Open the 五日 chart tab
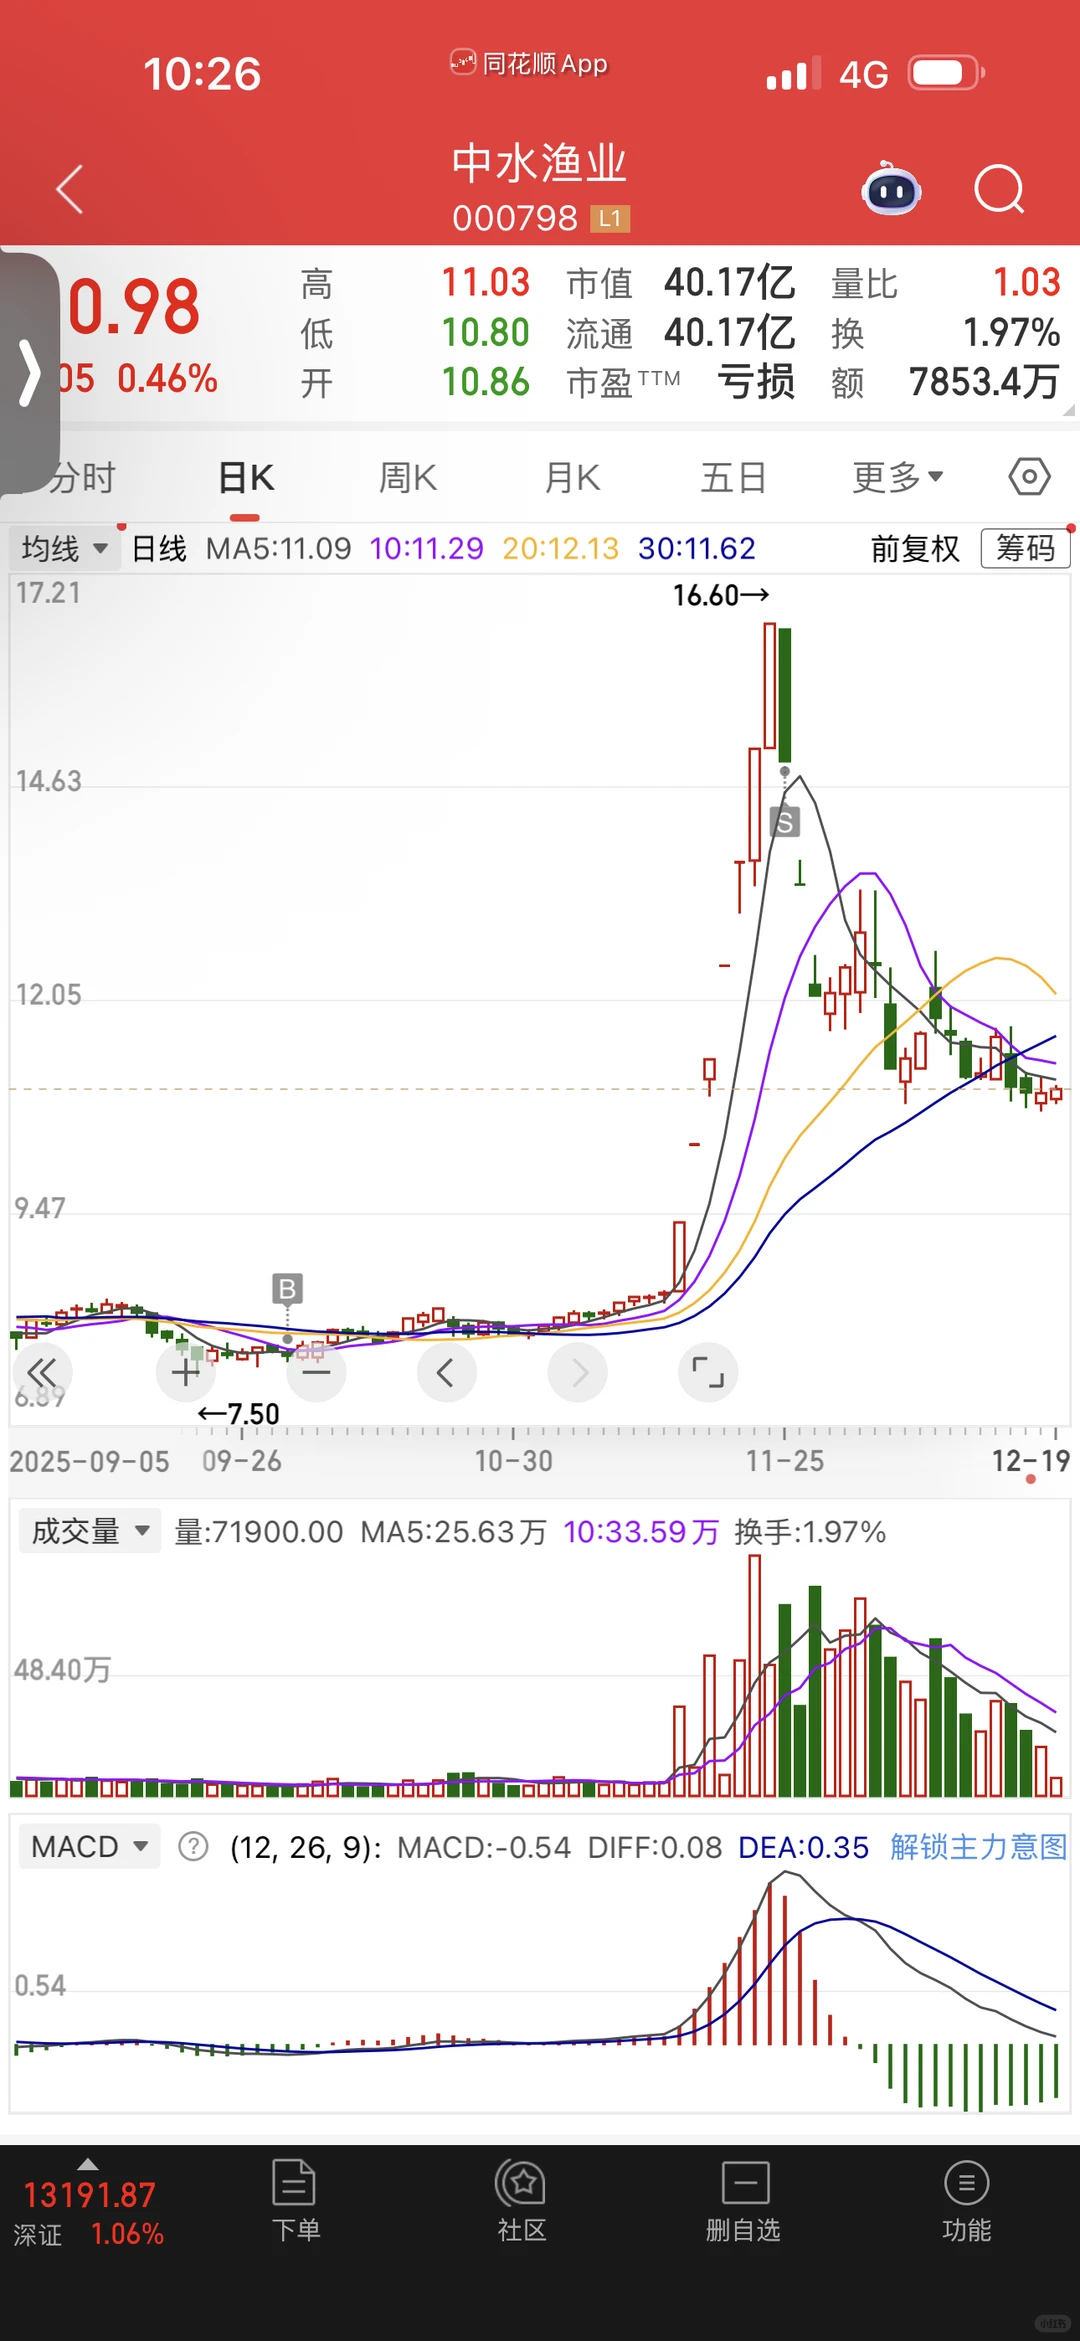 [733, 478]
